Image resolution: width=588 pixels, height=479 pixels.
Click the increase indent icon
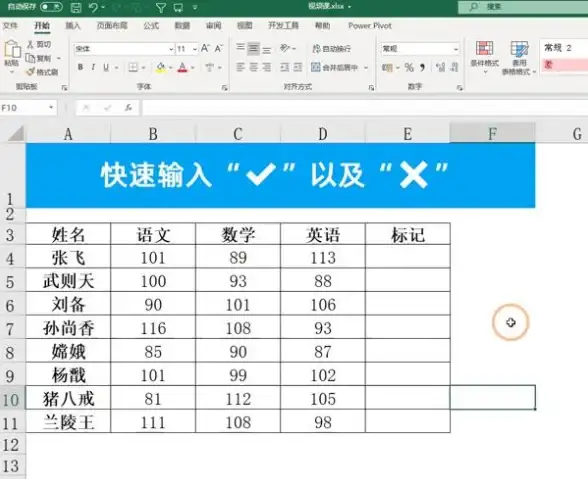[x=298, y=68]
